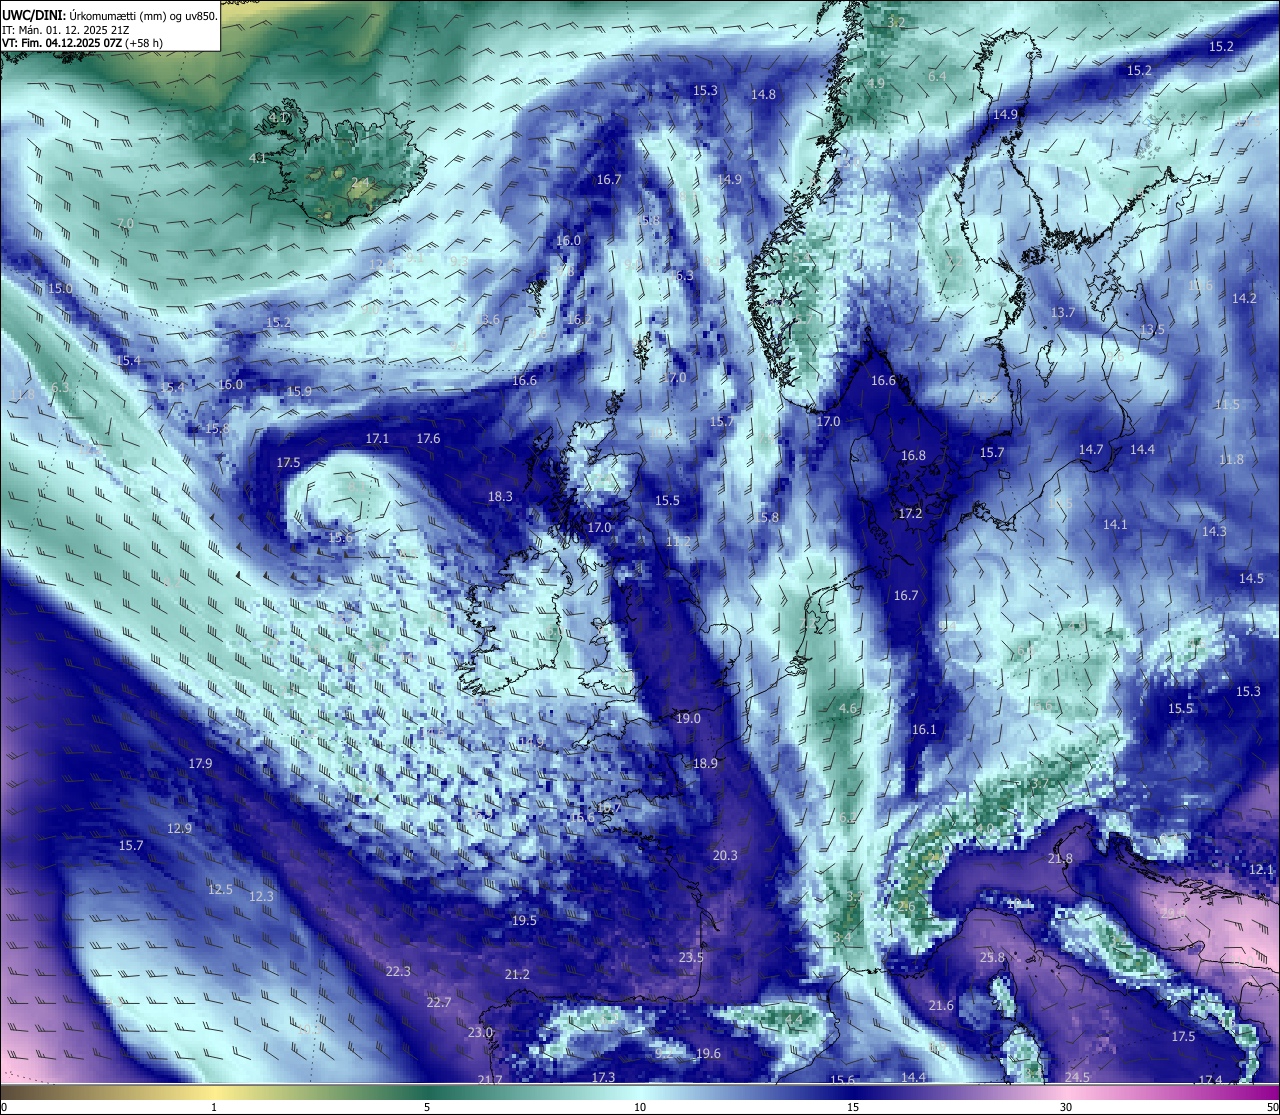
Task: Click the map value '12.5'
Action: coord(220,889)
